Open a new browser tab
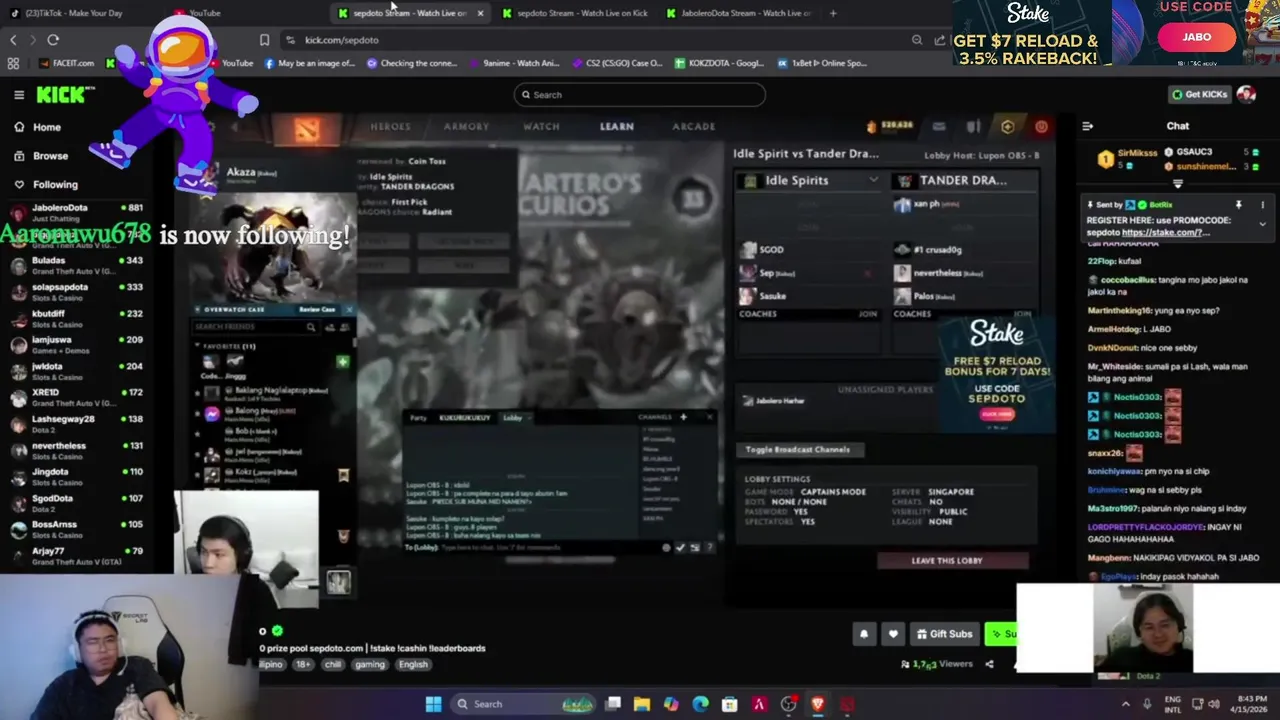Viewport: 1280px width, 720px height. coord(833,13)
